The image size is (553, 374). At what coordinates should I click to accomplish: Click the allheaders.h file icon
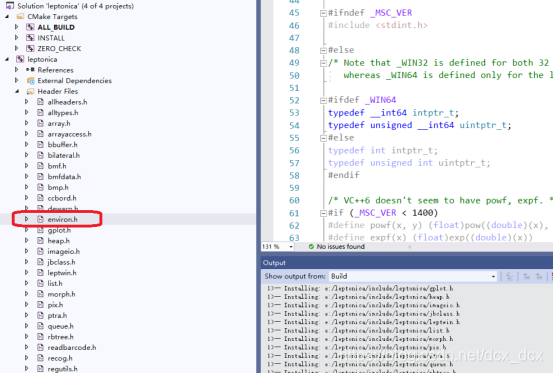pos(41,102)
